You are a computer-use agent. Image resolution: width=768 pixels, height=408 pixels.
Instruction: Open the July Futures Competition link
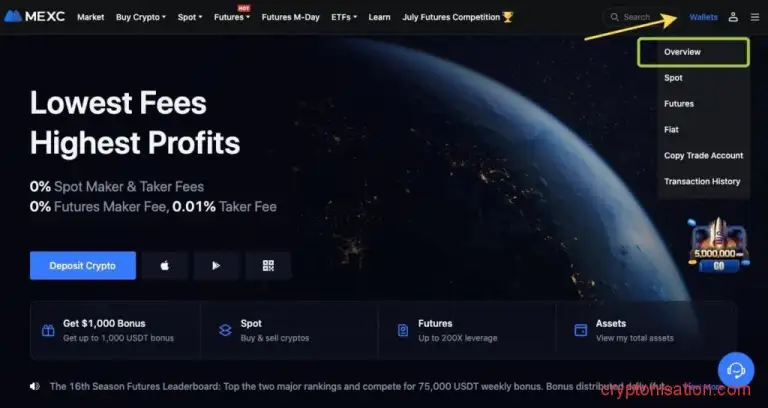457,17
